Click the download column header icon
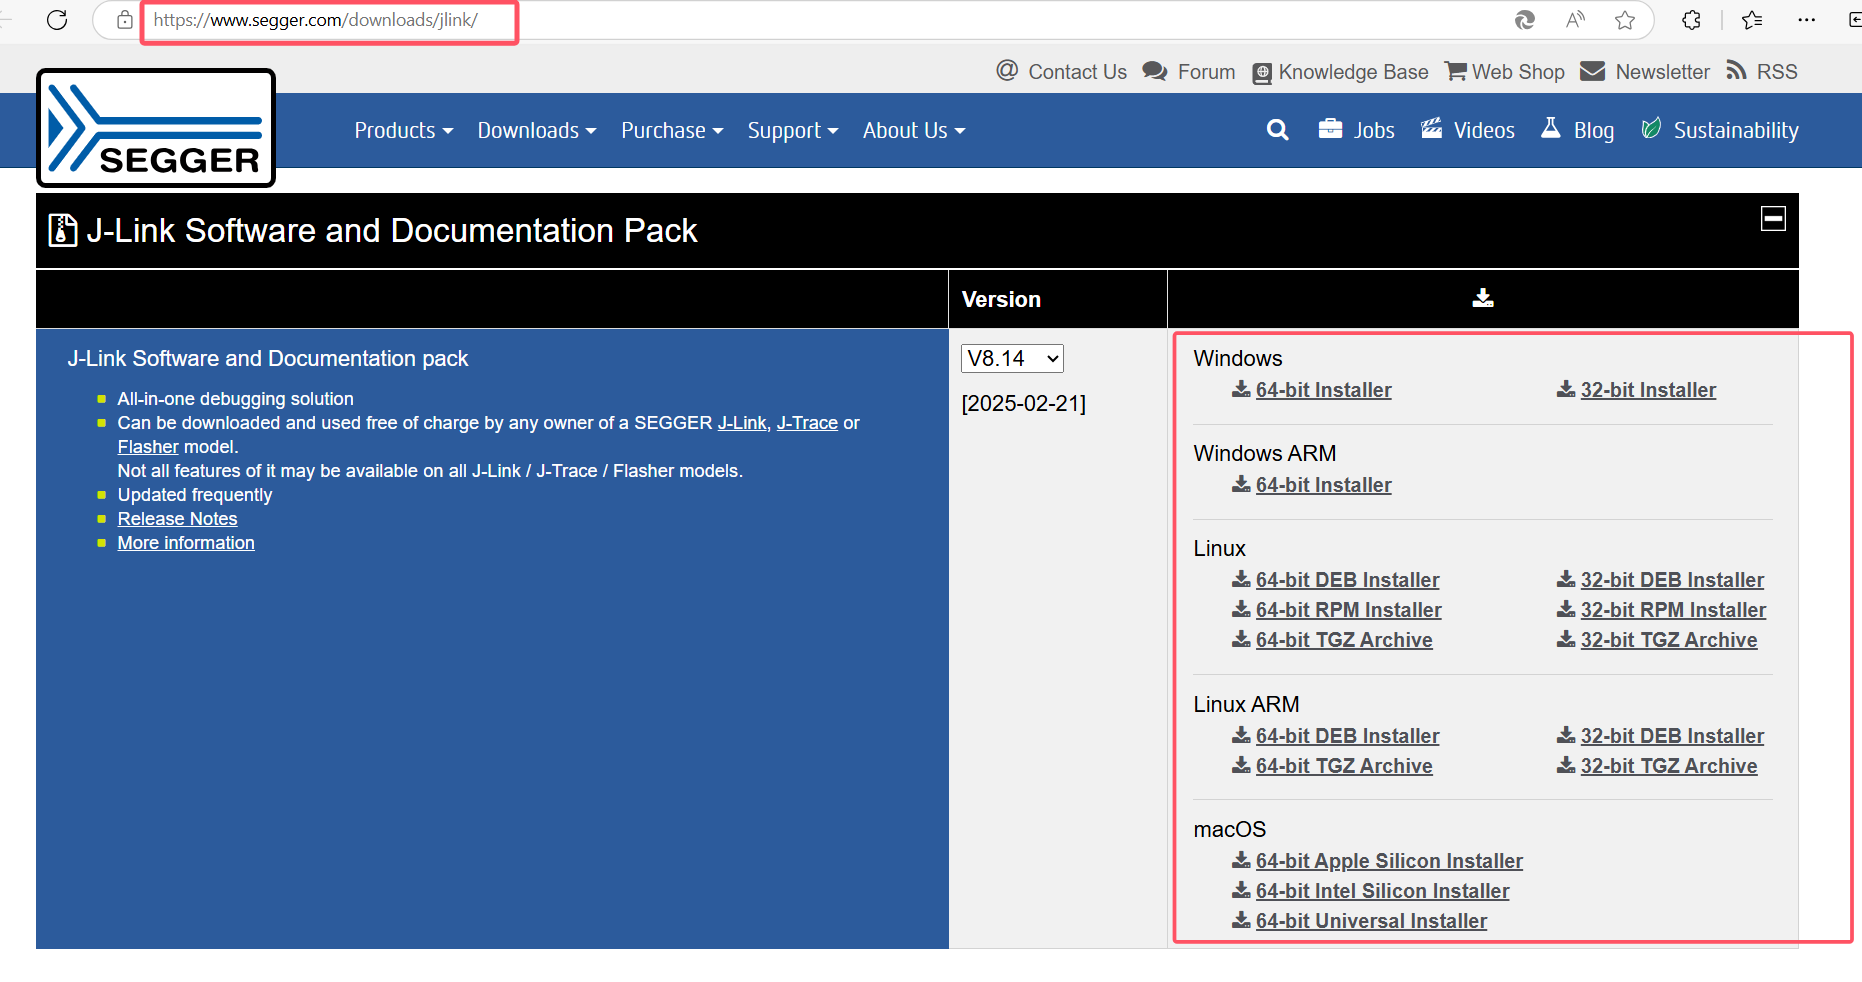1862x982 pixels. [1483, 298]
